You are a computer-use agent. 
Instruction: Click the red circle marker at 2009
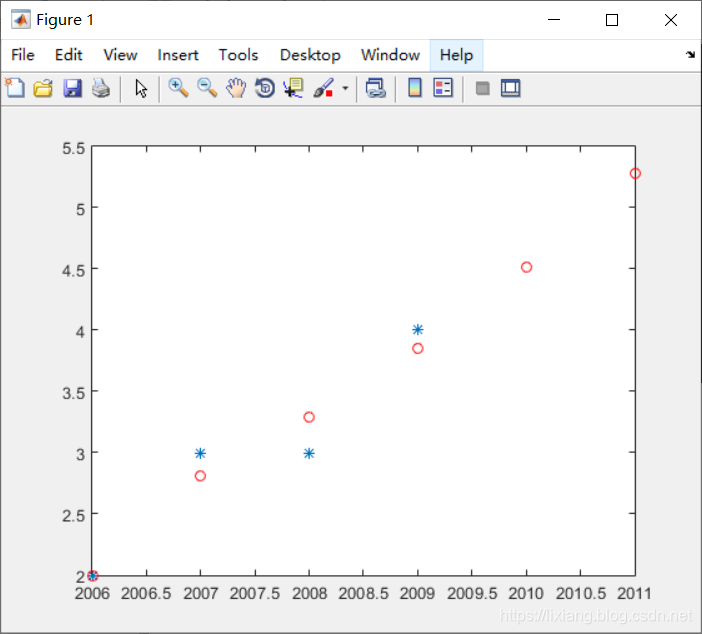(x=417, y=348)
